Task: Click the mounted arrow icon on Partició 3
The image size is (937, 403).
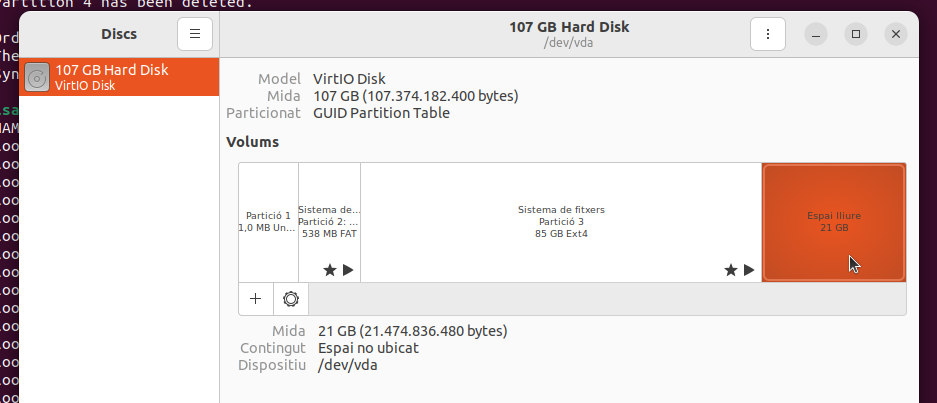Action: 749,270
